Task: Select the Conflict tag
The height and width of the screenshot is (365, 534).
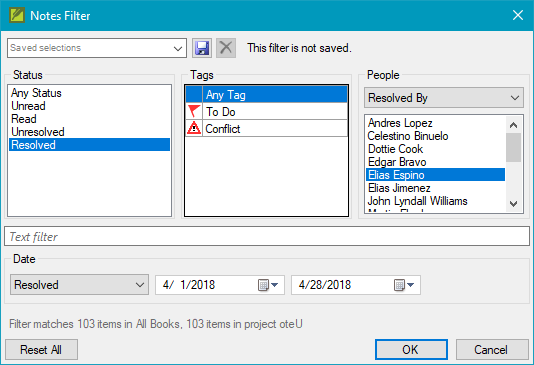Action: point(266,128)
